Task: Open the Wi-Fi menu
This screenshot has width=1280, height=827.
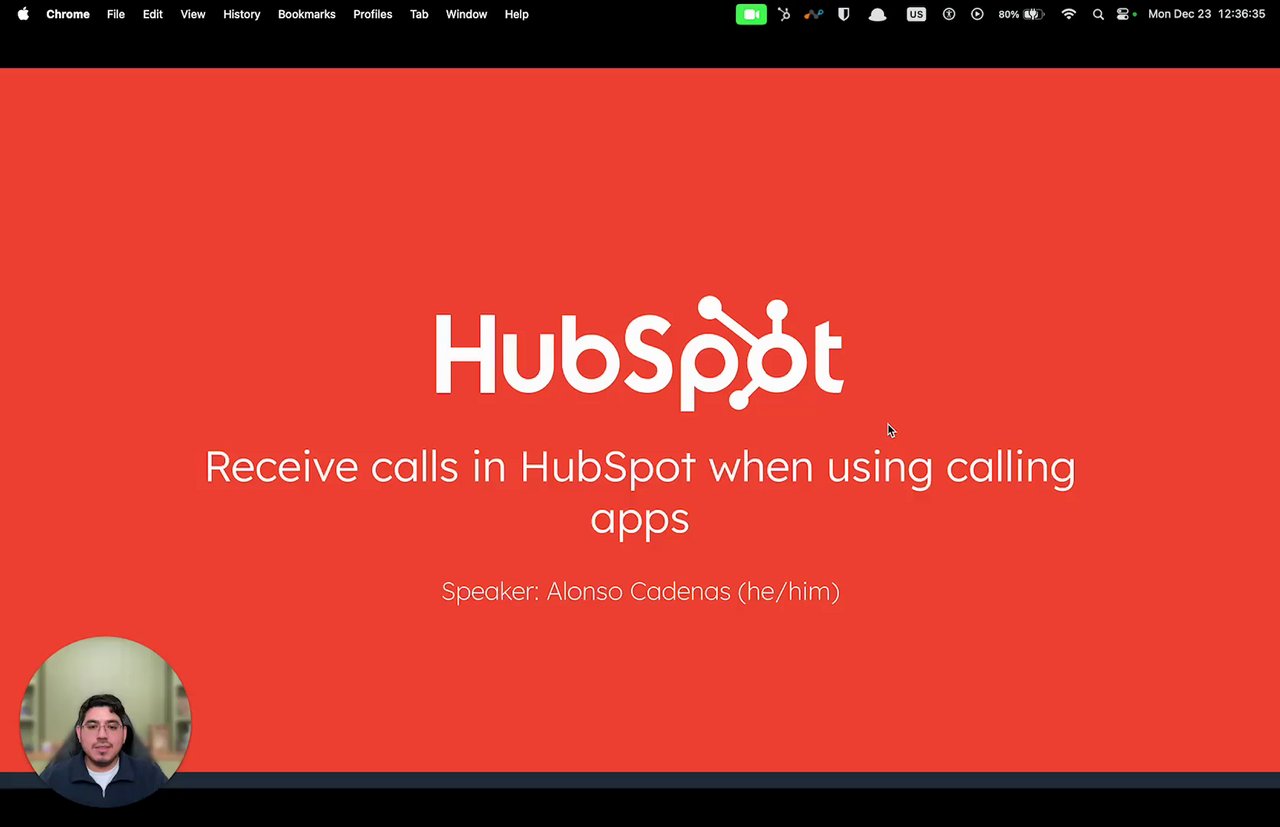Action: [1069, 14]
